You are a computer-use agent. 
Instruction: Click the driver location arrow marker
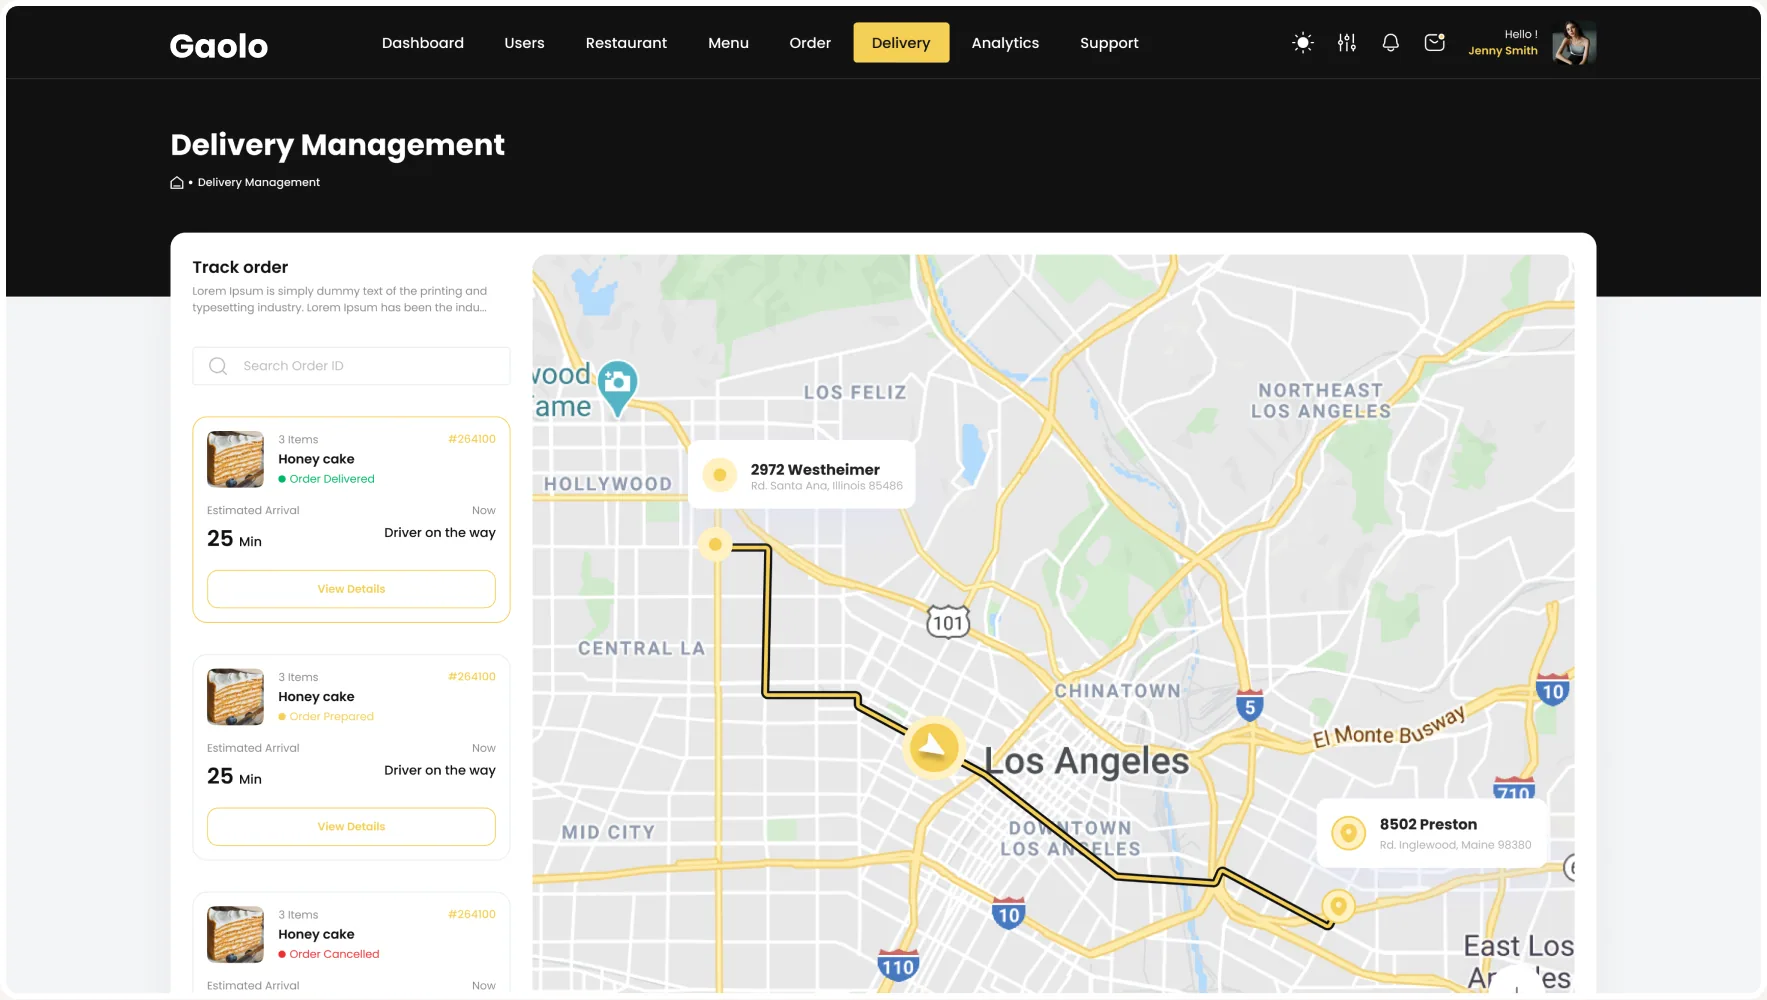933,746
